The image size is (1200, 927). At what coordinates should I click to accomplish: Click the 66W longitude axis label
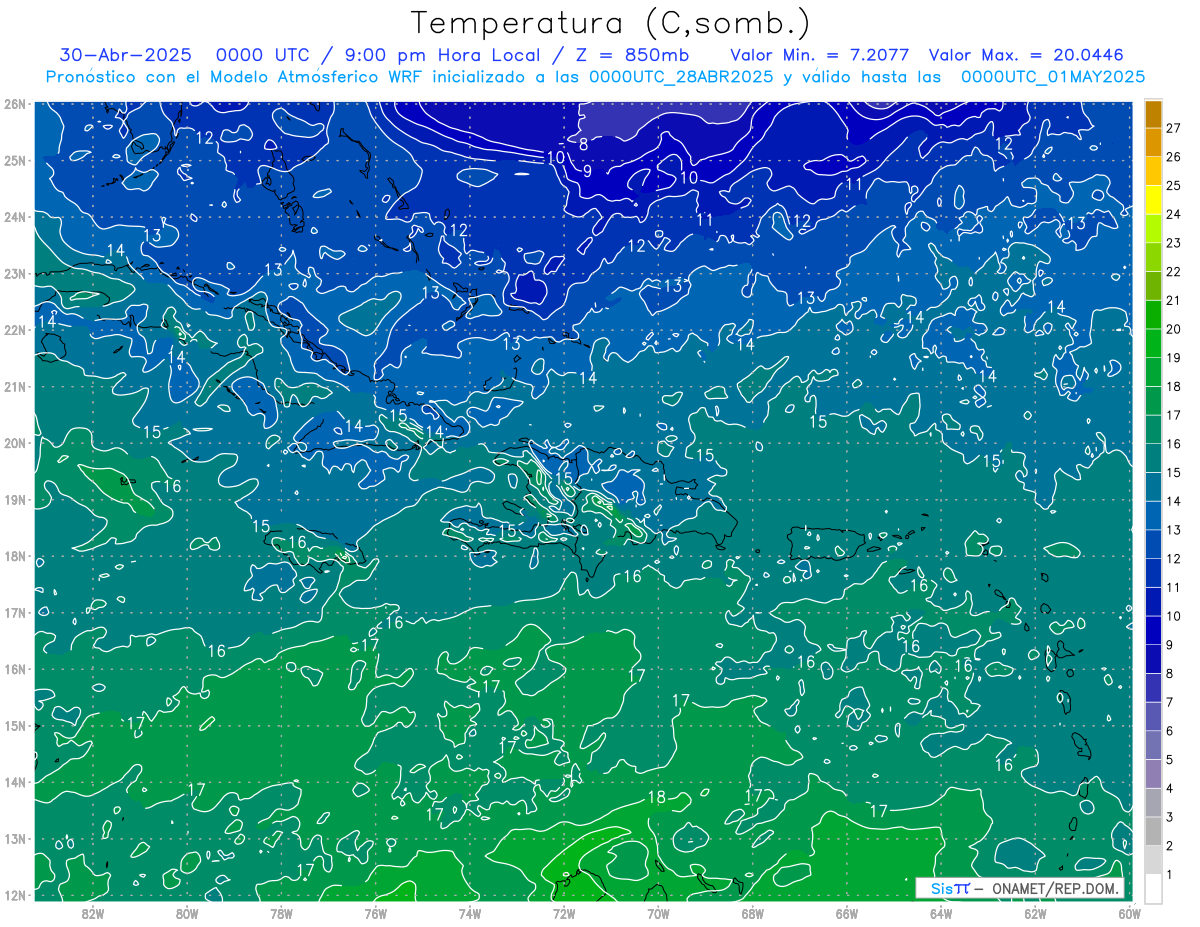pos(846,913)
